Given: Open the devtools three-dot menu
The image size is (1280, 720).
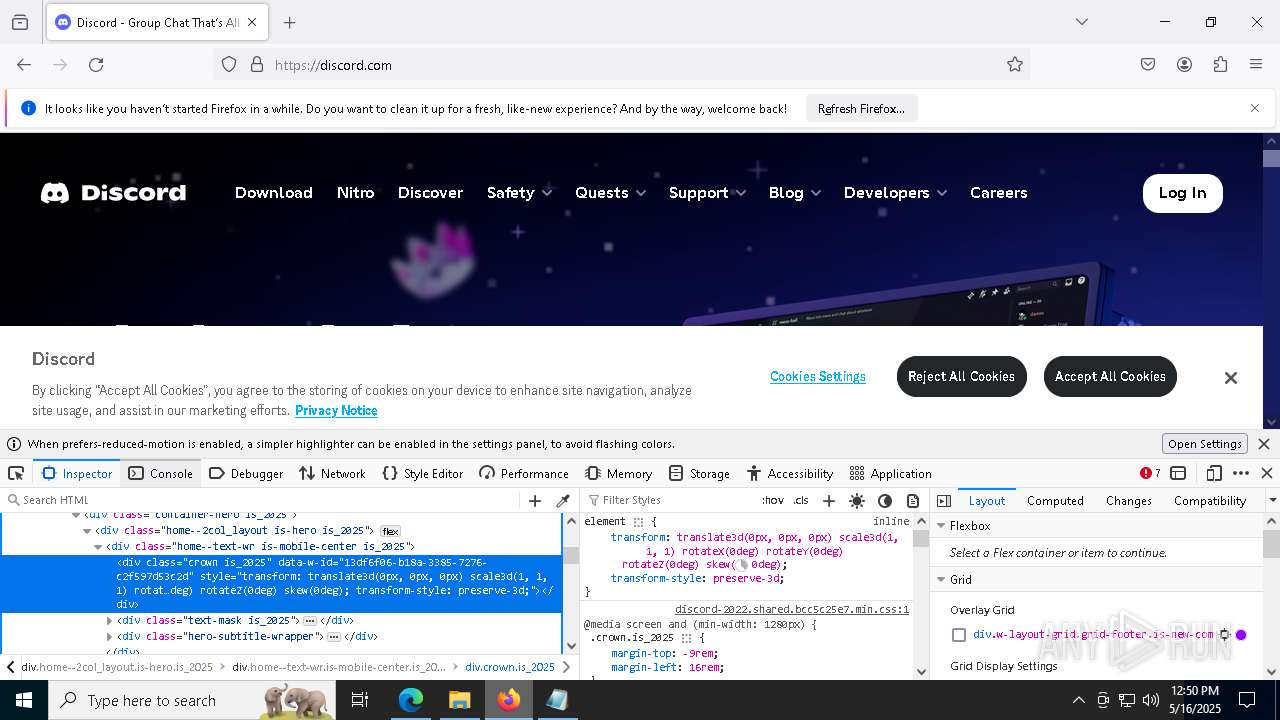Looking at the screenshot, I should coord(1241,473).
